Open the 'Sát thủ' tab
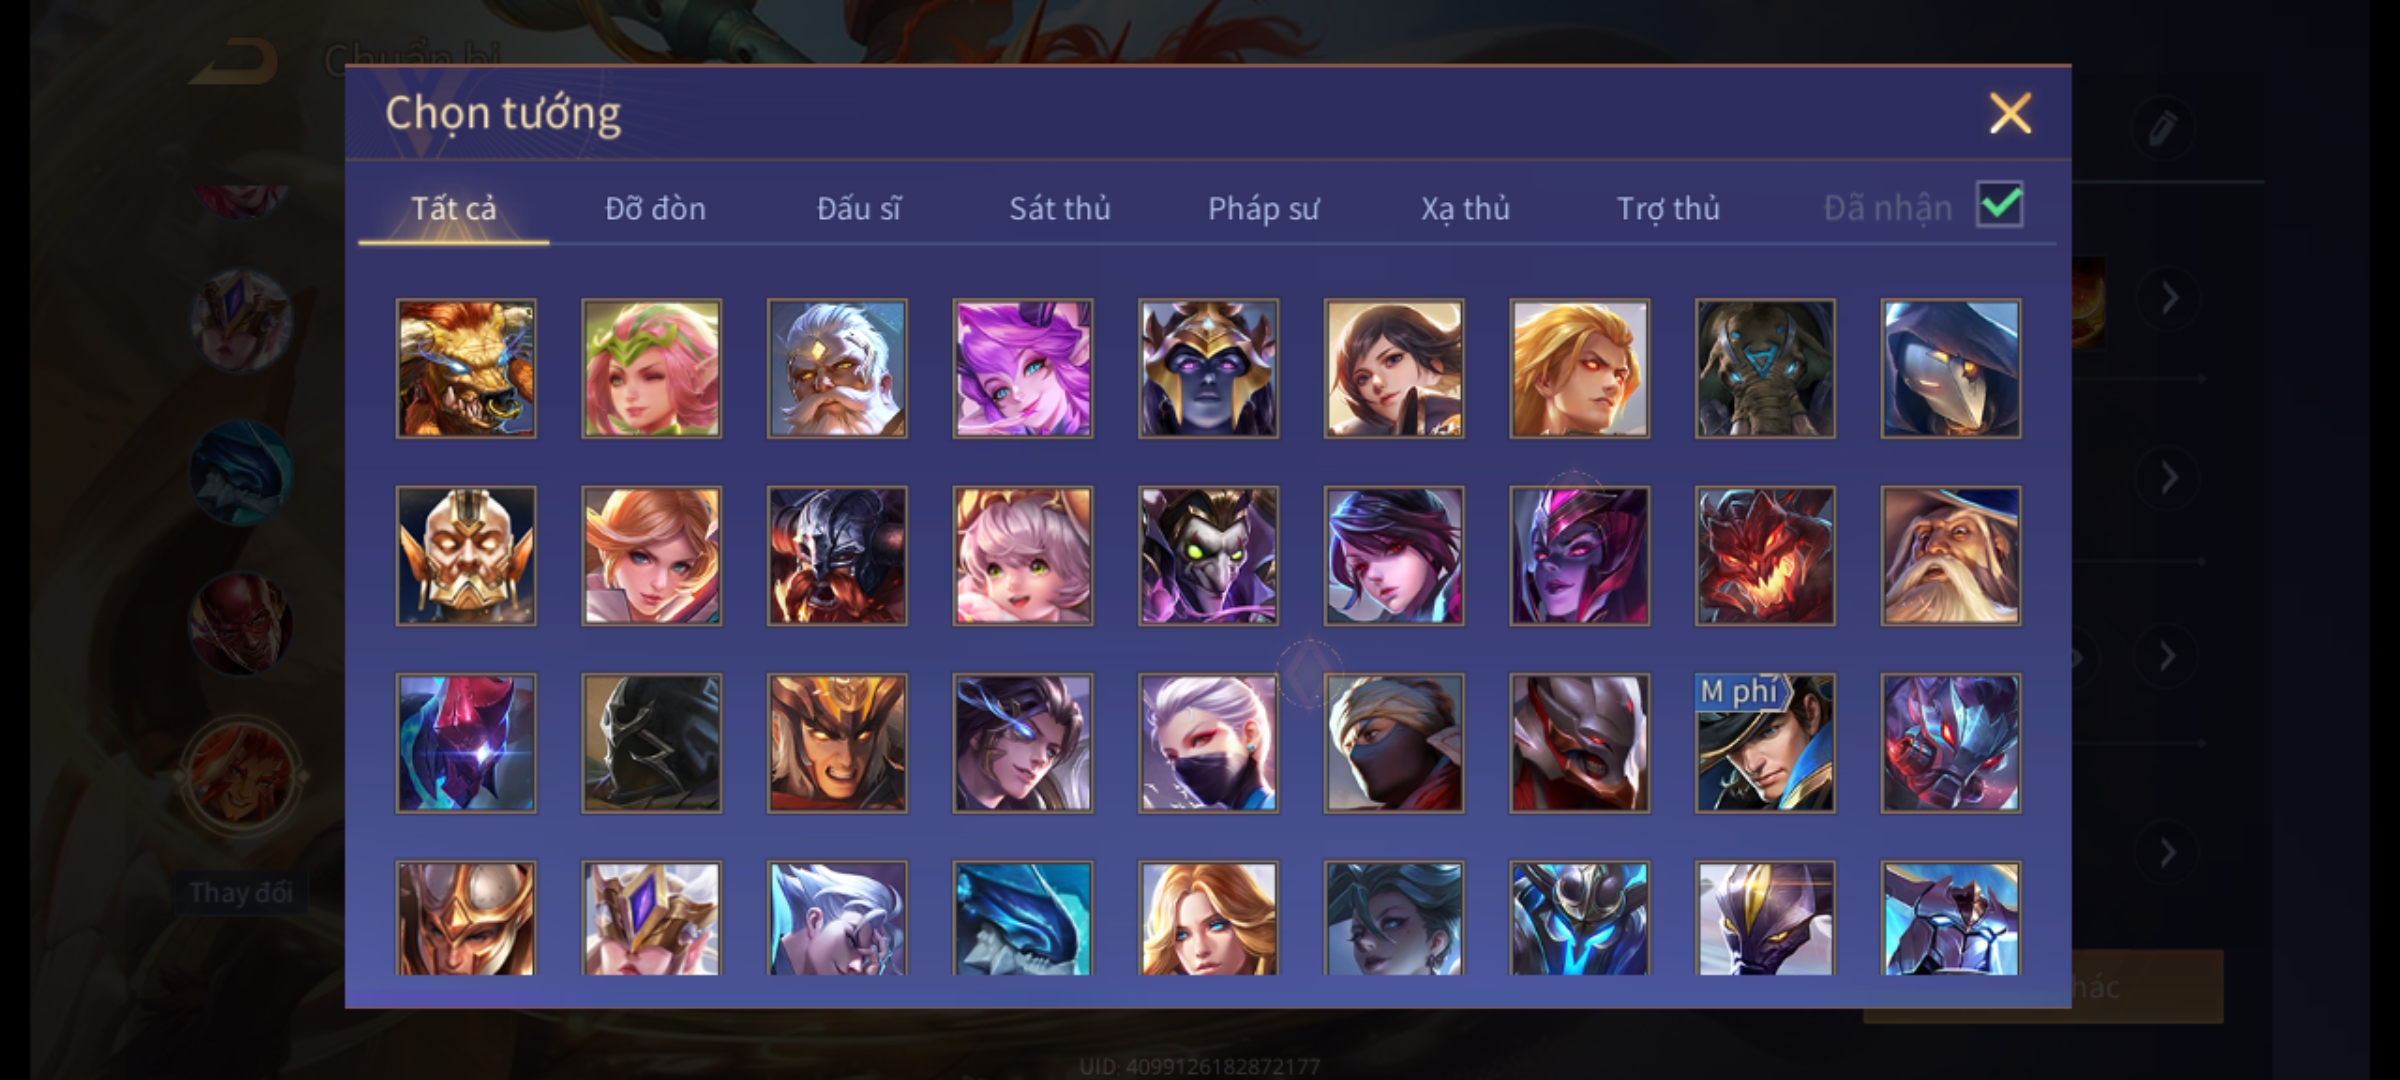2400x1080 pixels. pos(1060,208)
